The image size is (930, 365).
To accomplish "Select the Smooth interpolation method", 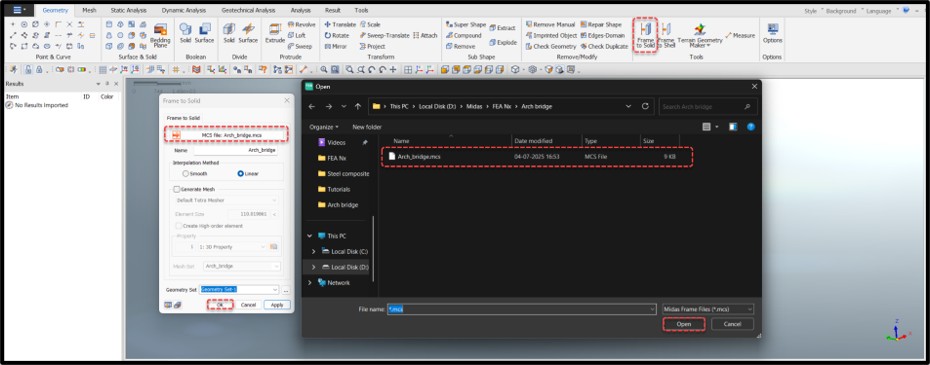I will click(195, 173).
